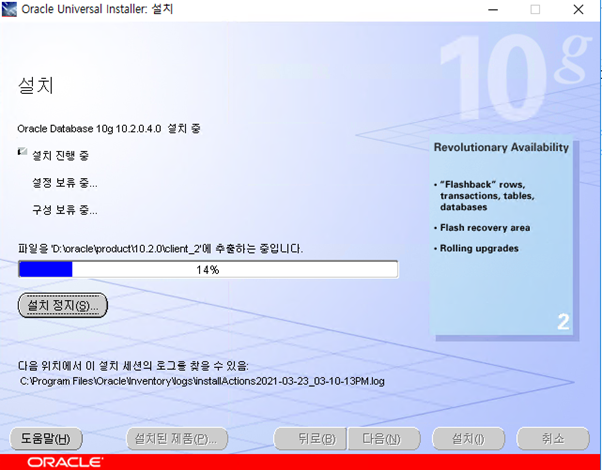This screenshot has height=470, width=602.
Task: Click the 설치 page heading
Action: pyautogui.click(x=36, y=85)
